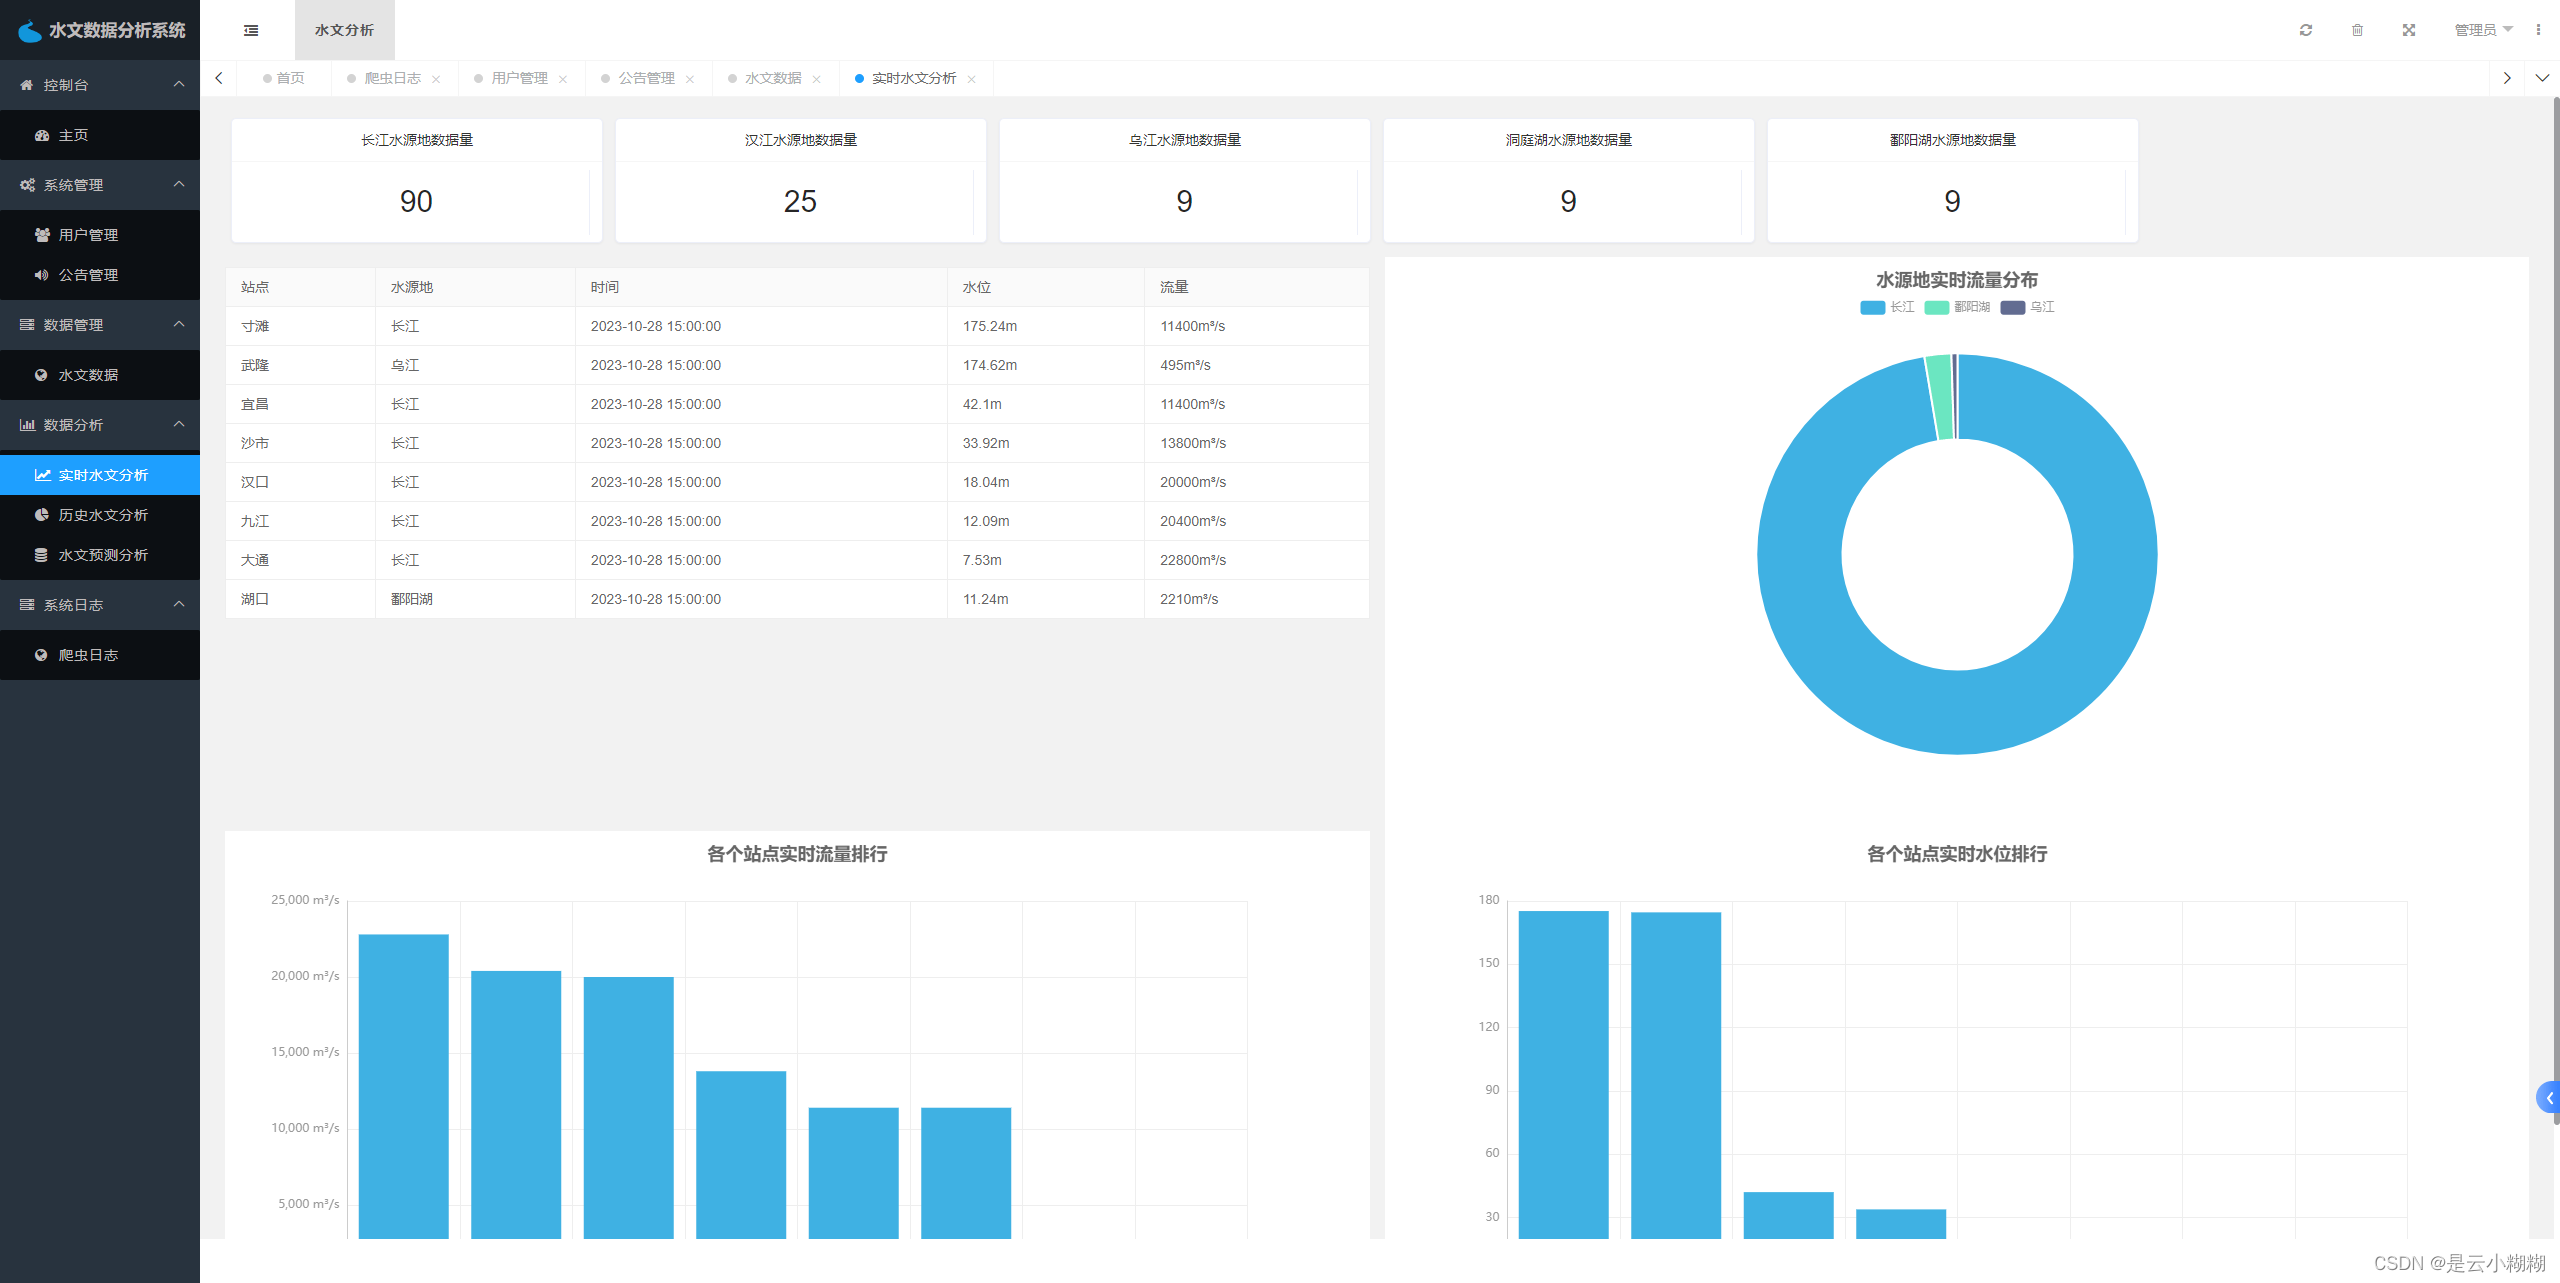Image resolution: width=2560 pixels, height=1283 pixels.
Task: Toggle fullscreen with the expand icon
Action: point(2408,30)
